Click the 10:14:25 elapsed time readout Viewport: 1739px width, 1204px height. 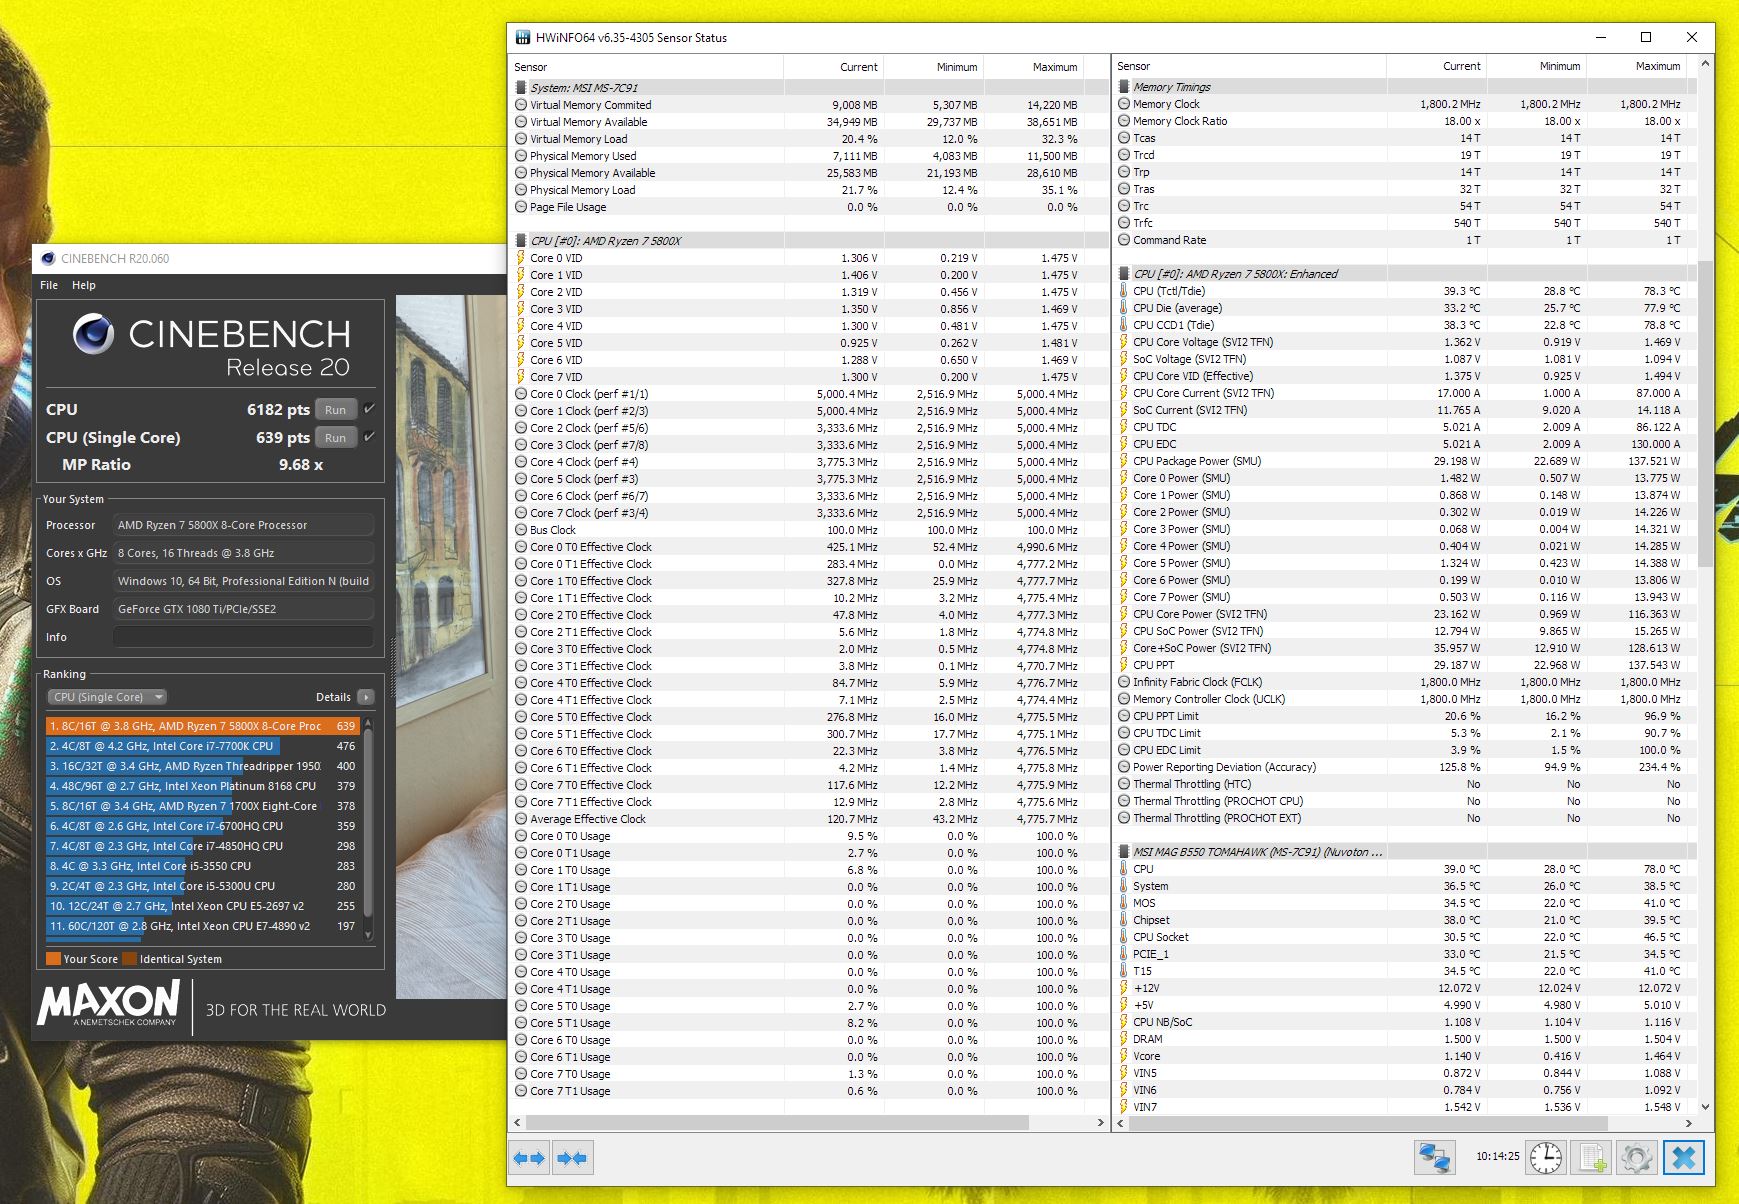[x=1498, y=1157]
